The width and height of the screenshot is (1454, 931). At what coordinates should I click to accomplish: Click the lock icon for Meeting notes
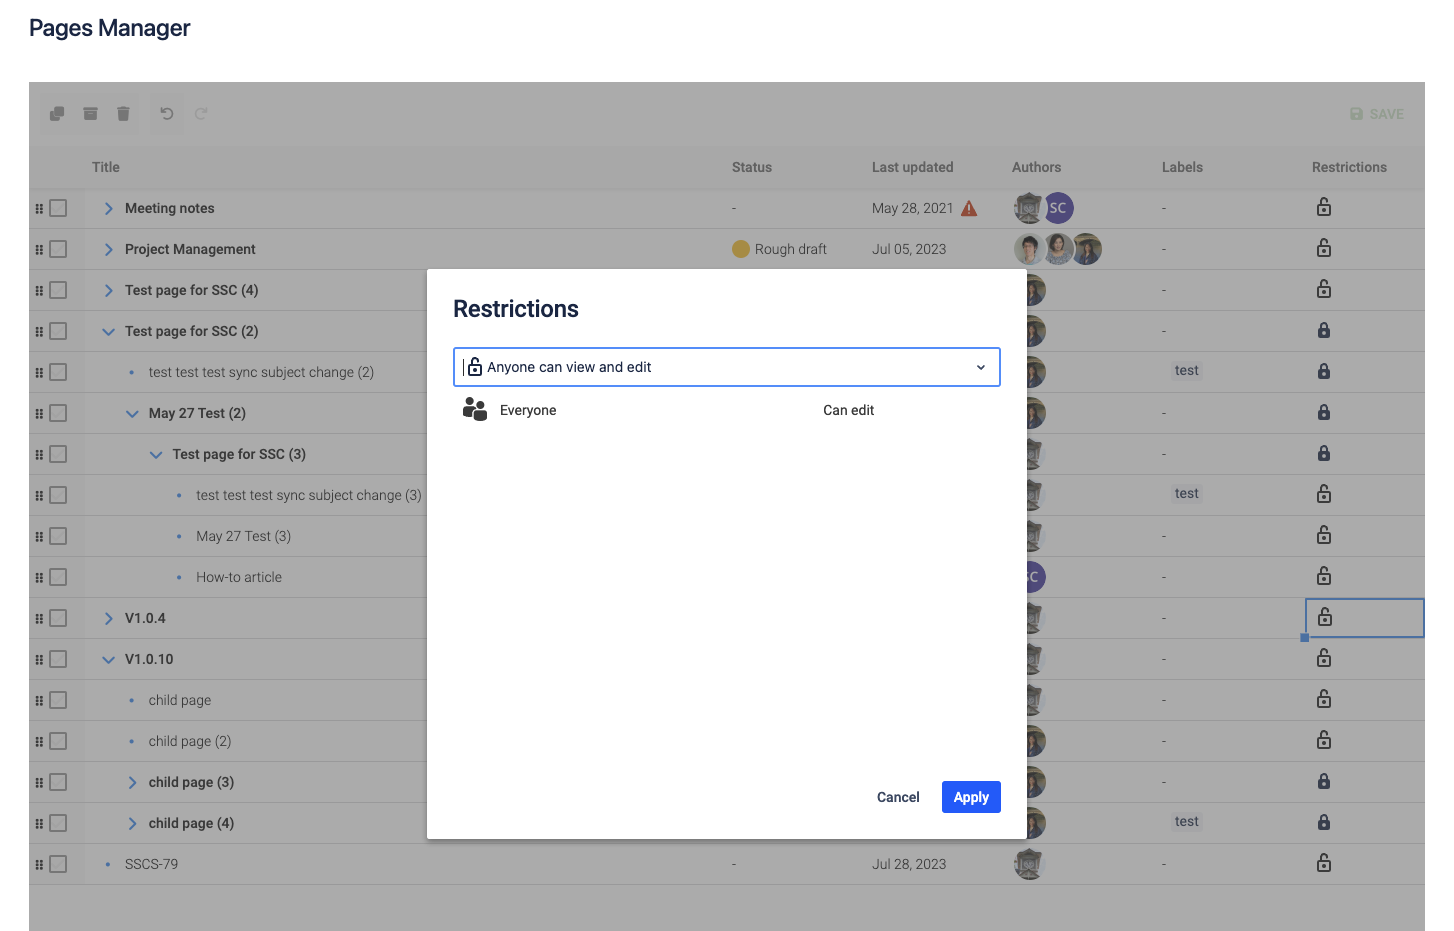click(1323, 208)
